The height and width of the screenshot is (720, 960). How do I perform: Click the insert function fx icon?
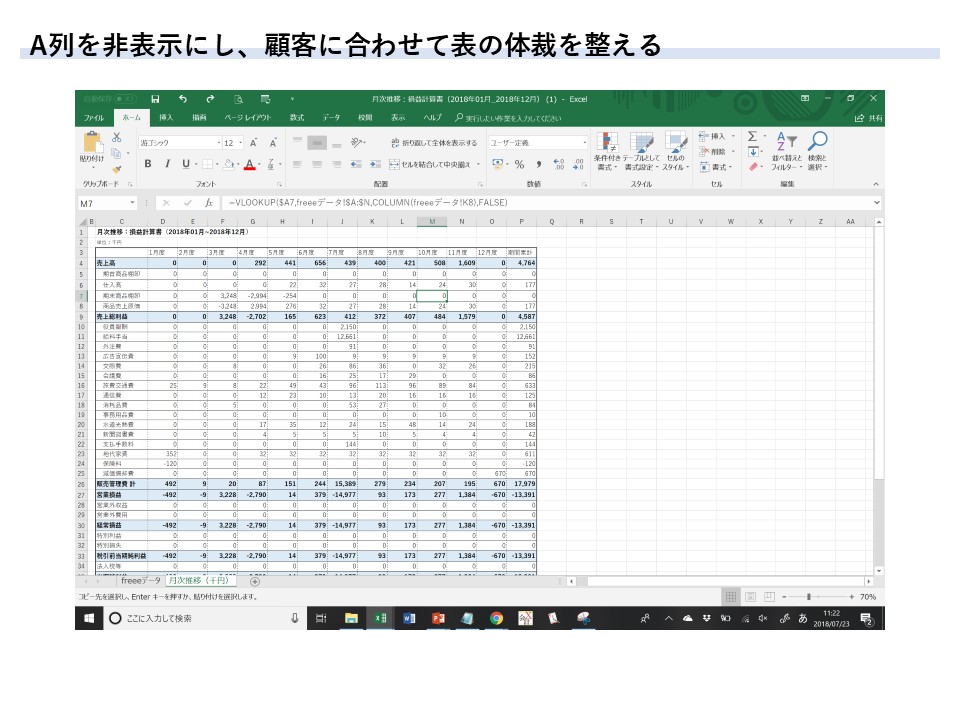(x=209, y=202)
